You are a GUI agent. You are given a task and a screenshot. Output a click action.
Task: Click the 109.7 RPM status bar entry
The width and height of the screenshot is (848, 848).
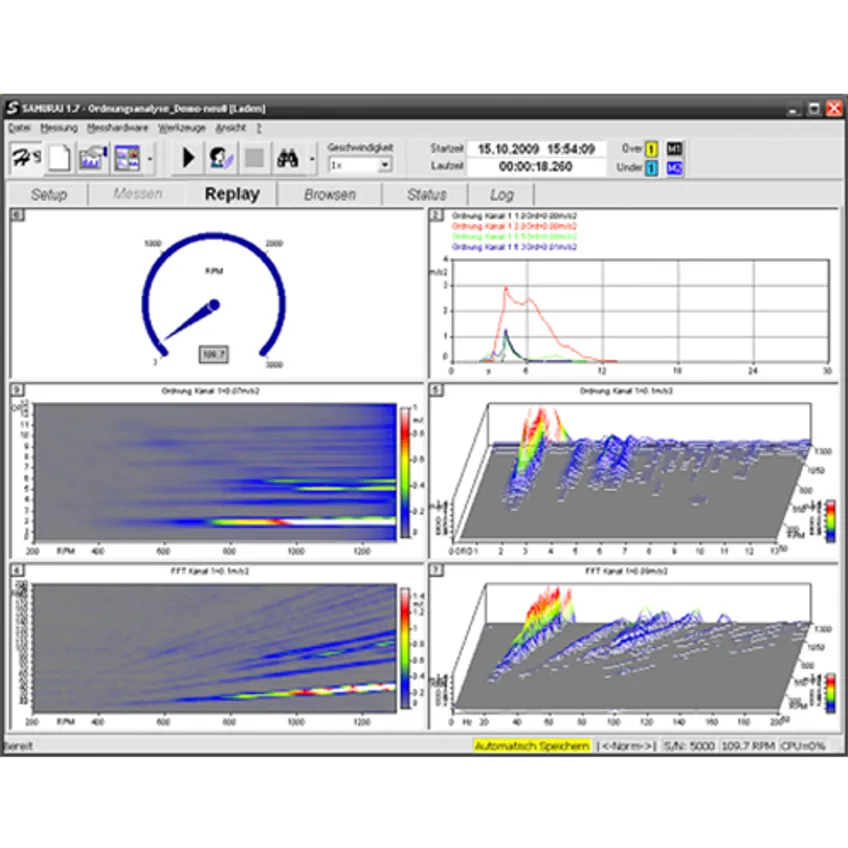[748, 746]
